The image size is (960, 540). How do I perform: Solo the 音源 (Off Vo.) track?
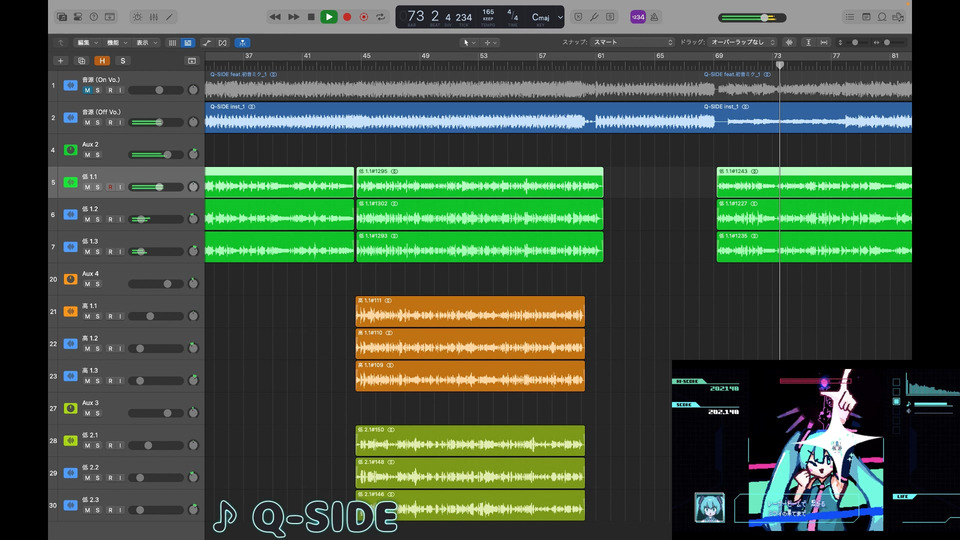point(98,123)
